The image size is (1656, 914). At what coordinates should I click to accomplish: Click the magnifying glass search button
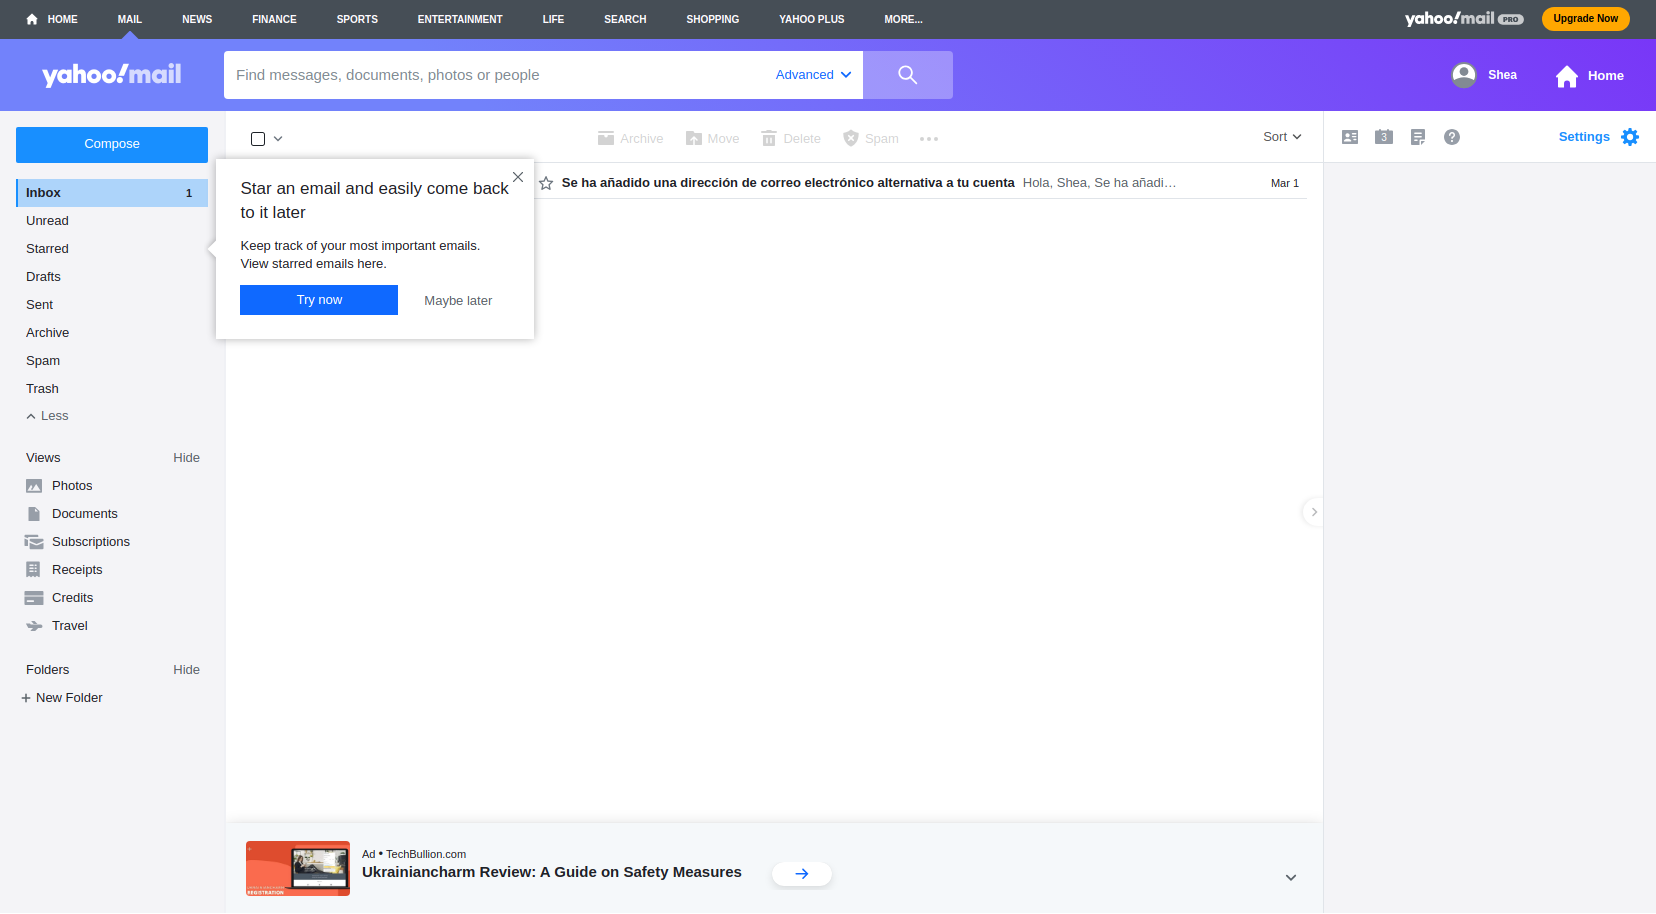(x=907, y=75)
